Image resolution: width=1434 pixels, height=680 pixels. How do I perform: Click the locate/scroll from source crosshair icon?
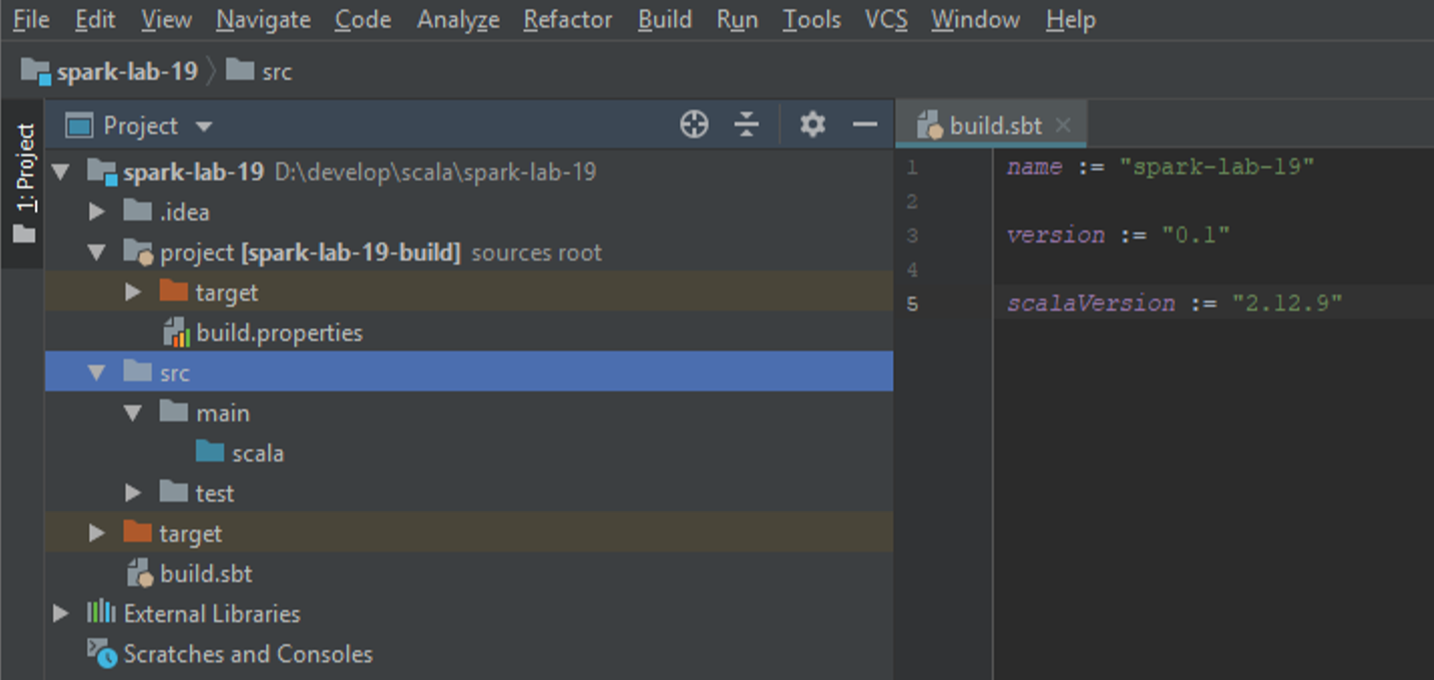[694, 125]
